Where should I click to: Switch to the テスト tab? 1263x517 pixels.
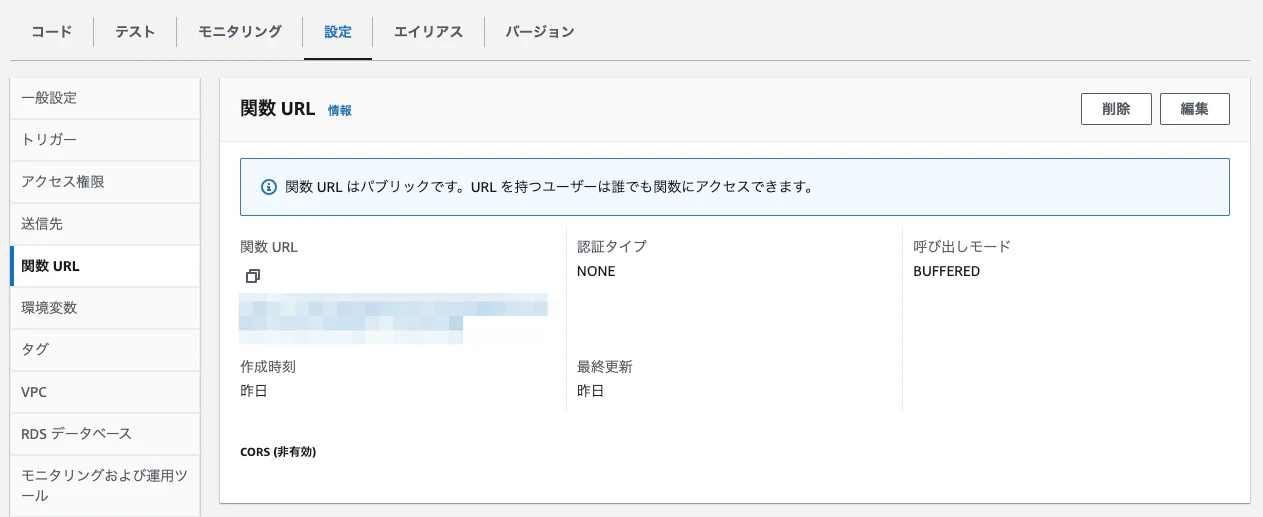click(x=135, y=32)
